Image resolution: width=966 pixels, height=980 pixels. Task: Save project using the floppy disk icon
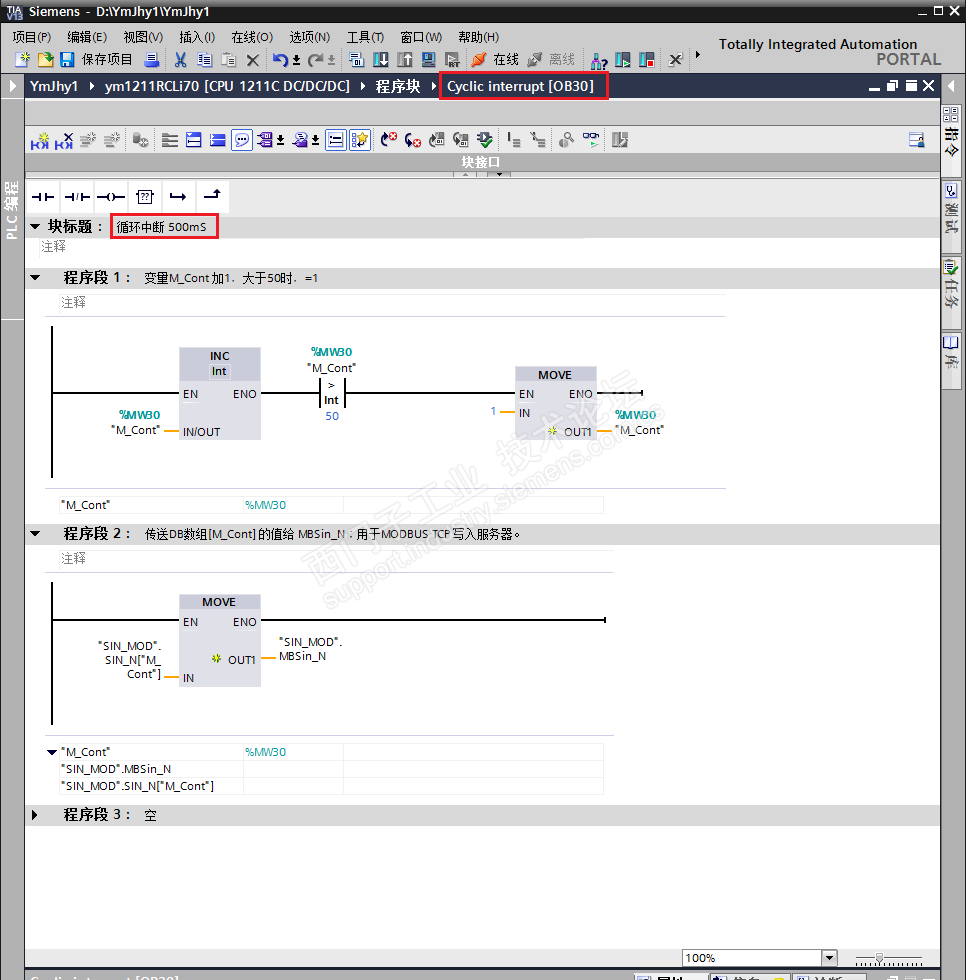pos(67,60)
